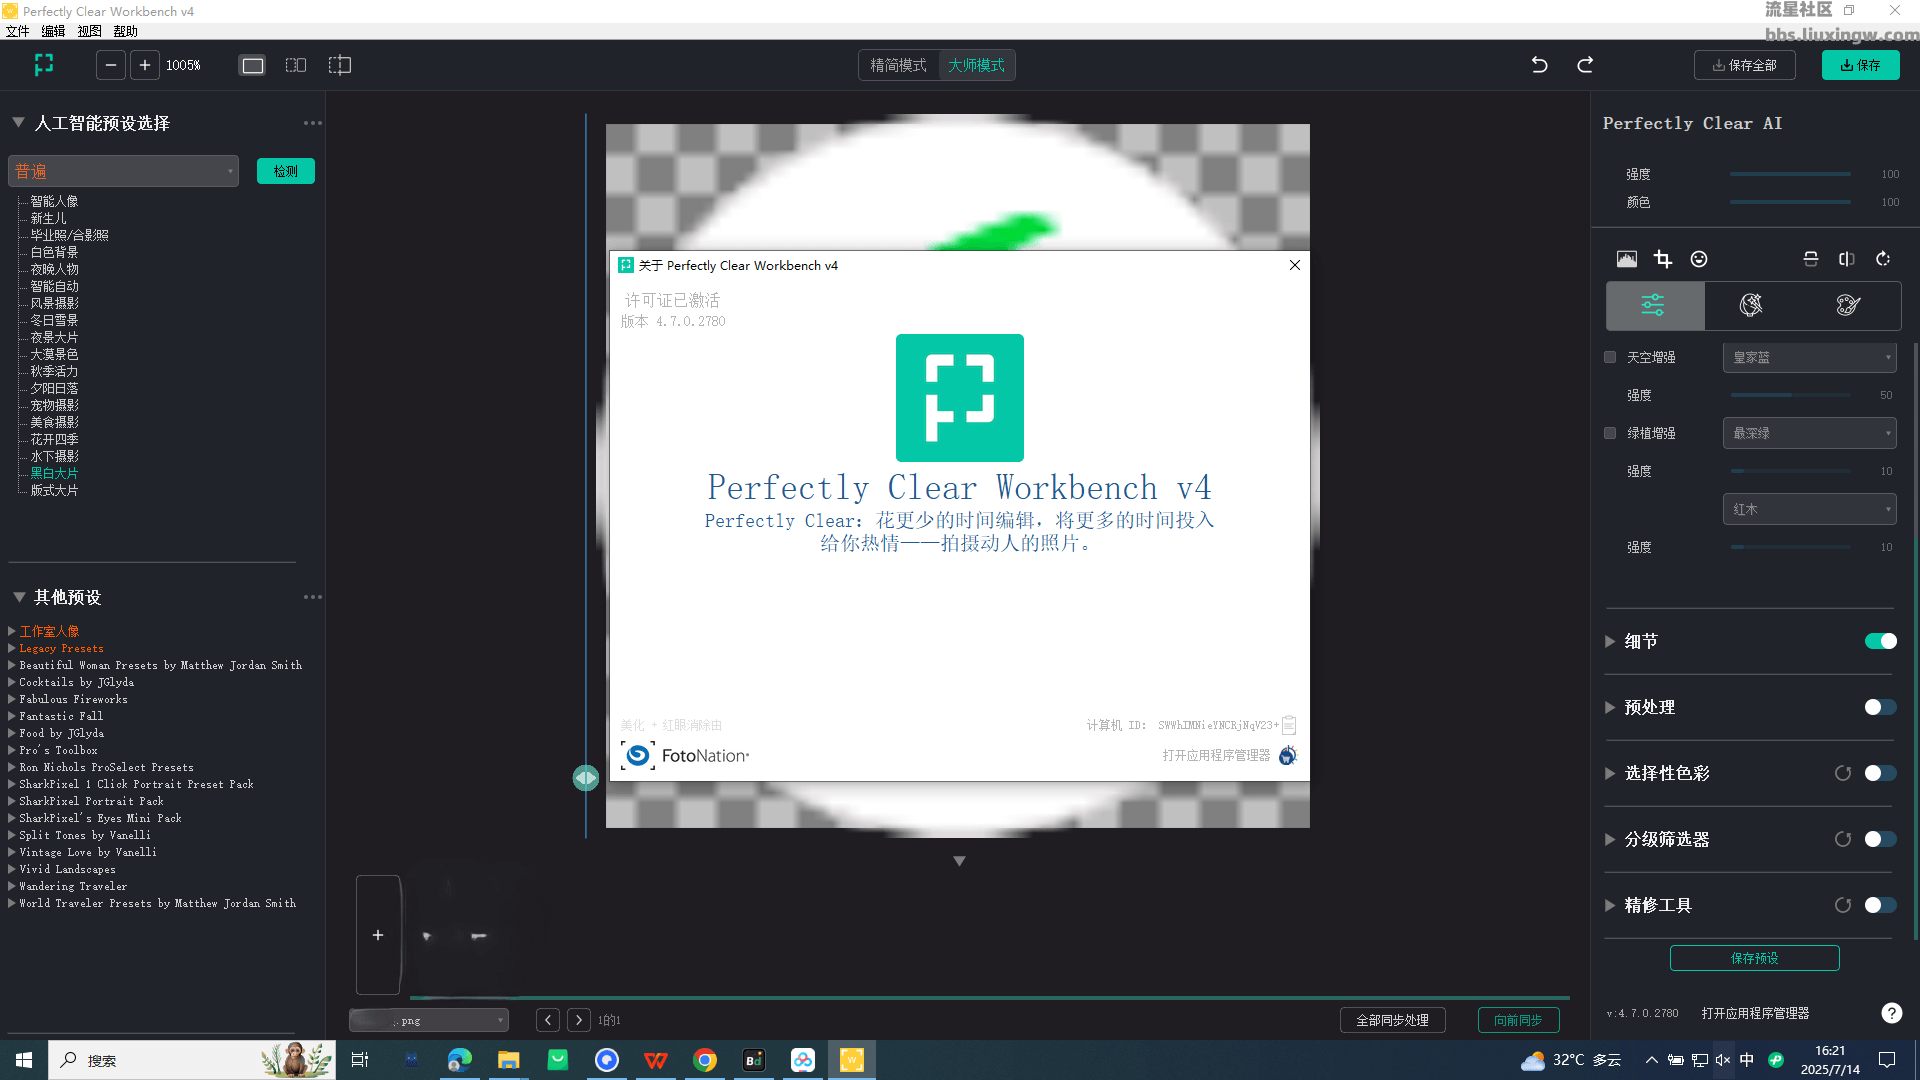Click the zoom out minus button
This screenshot has height=1080, width=1920.
pyautogui.click(x=111, y=65)
